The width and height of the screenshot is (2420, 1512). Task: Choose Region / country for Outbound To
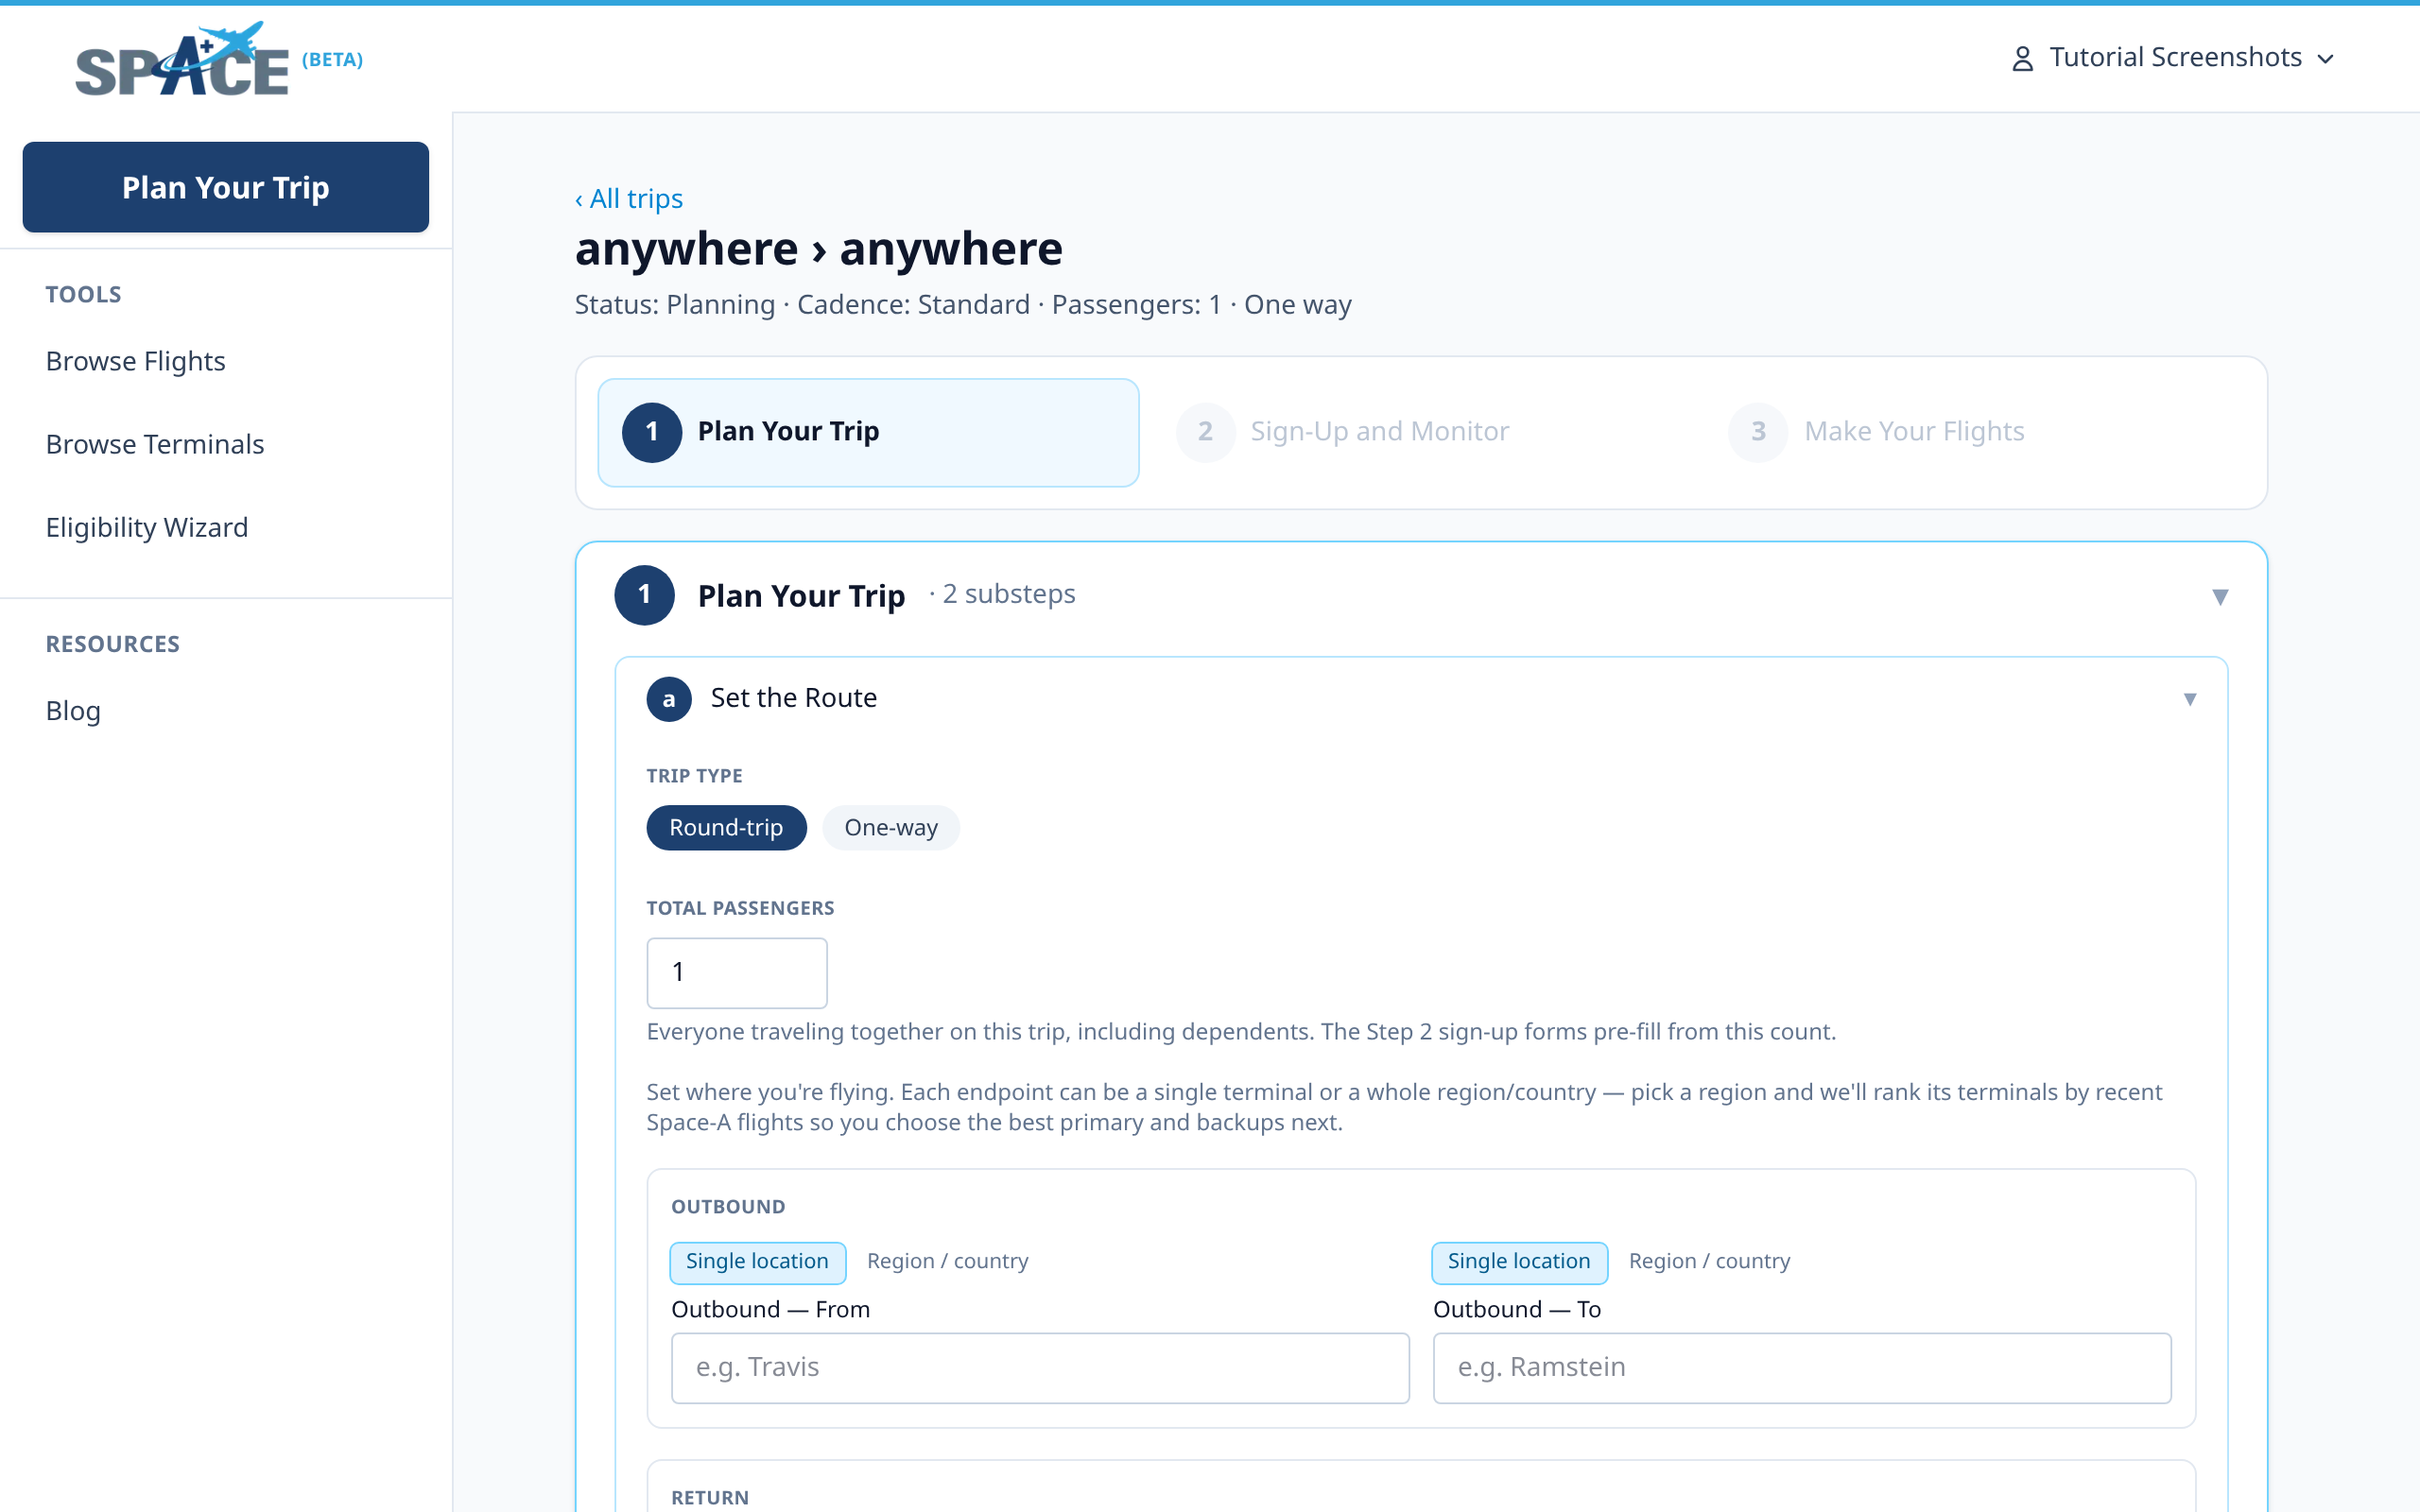point(1709,1262)
